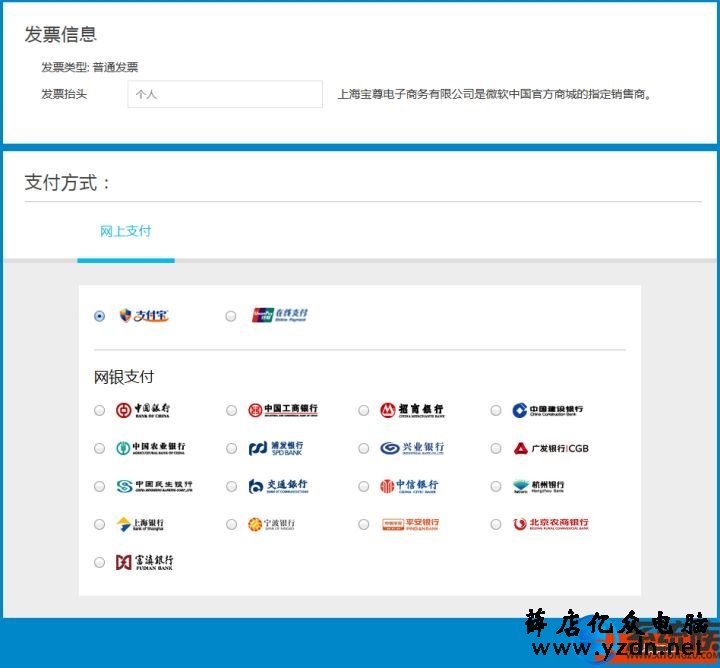Image resolution: width=720 pixels, height=668 pixels.
Task: Choose the Hangzhou Bank 杭州银行 radio button
Action: [496, 486]
